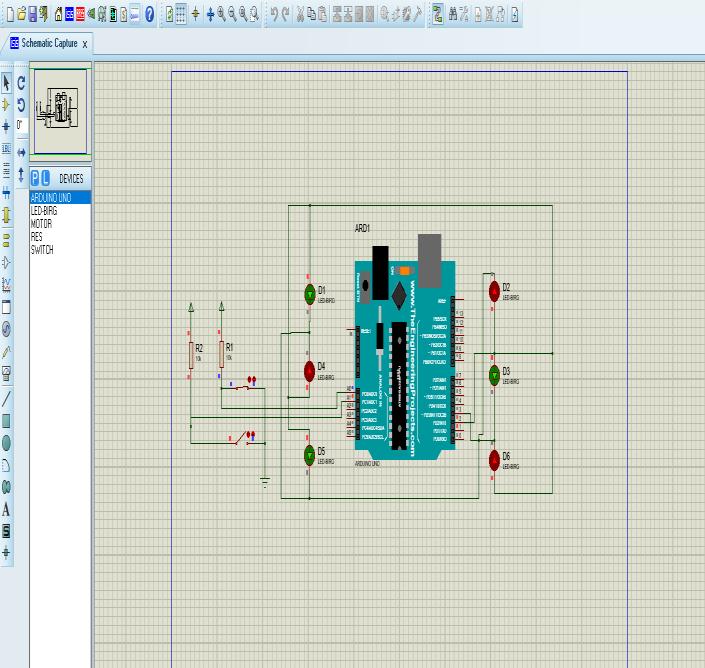Save the design using the floppy disk icon
Screen dimensions: 705x668
[x=32, y=14]
